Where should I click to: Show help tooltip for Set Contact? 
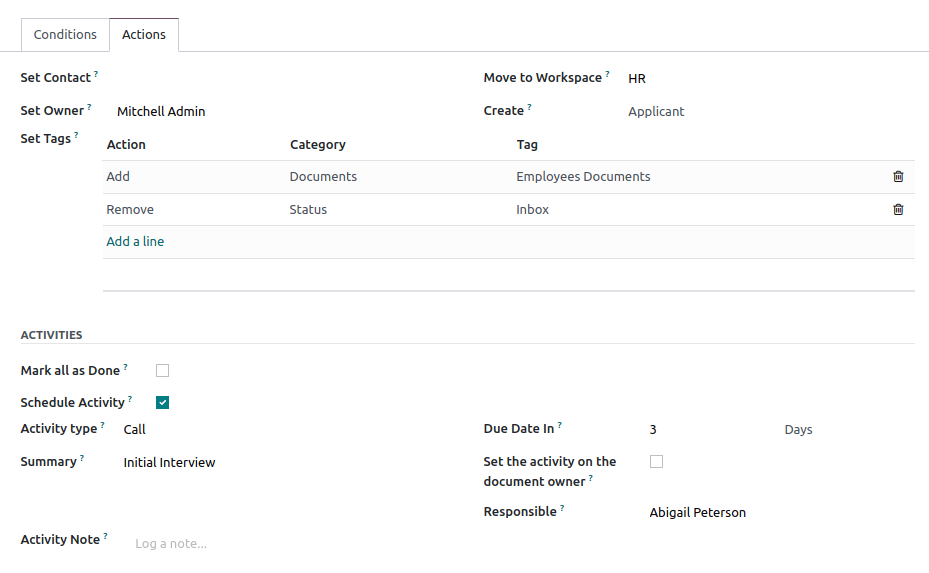(96, 74)
